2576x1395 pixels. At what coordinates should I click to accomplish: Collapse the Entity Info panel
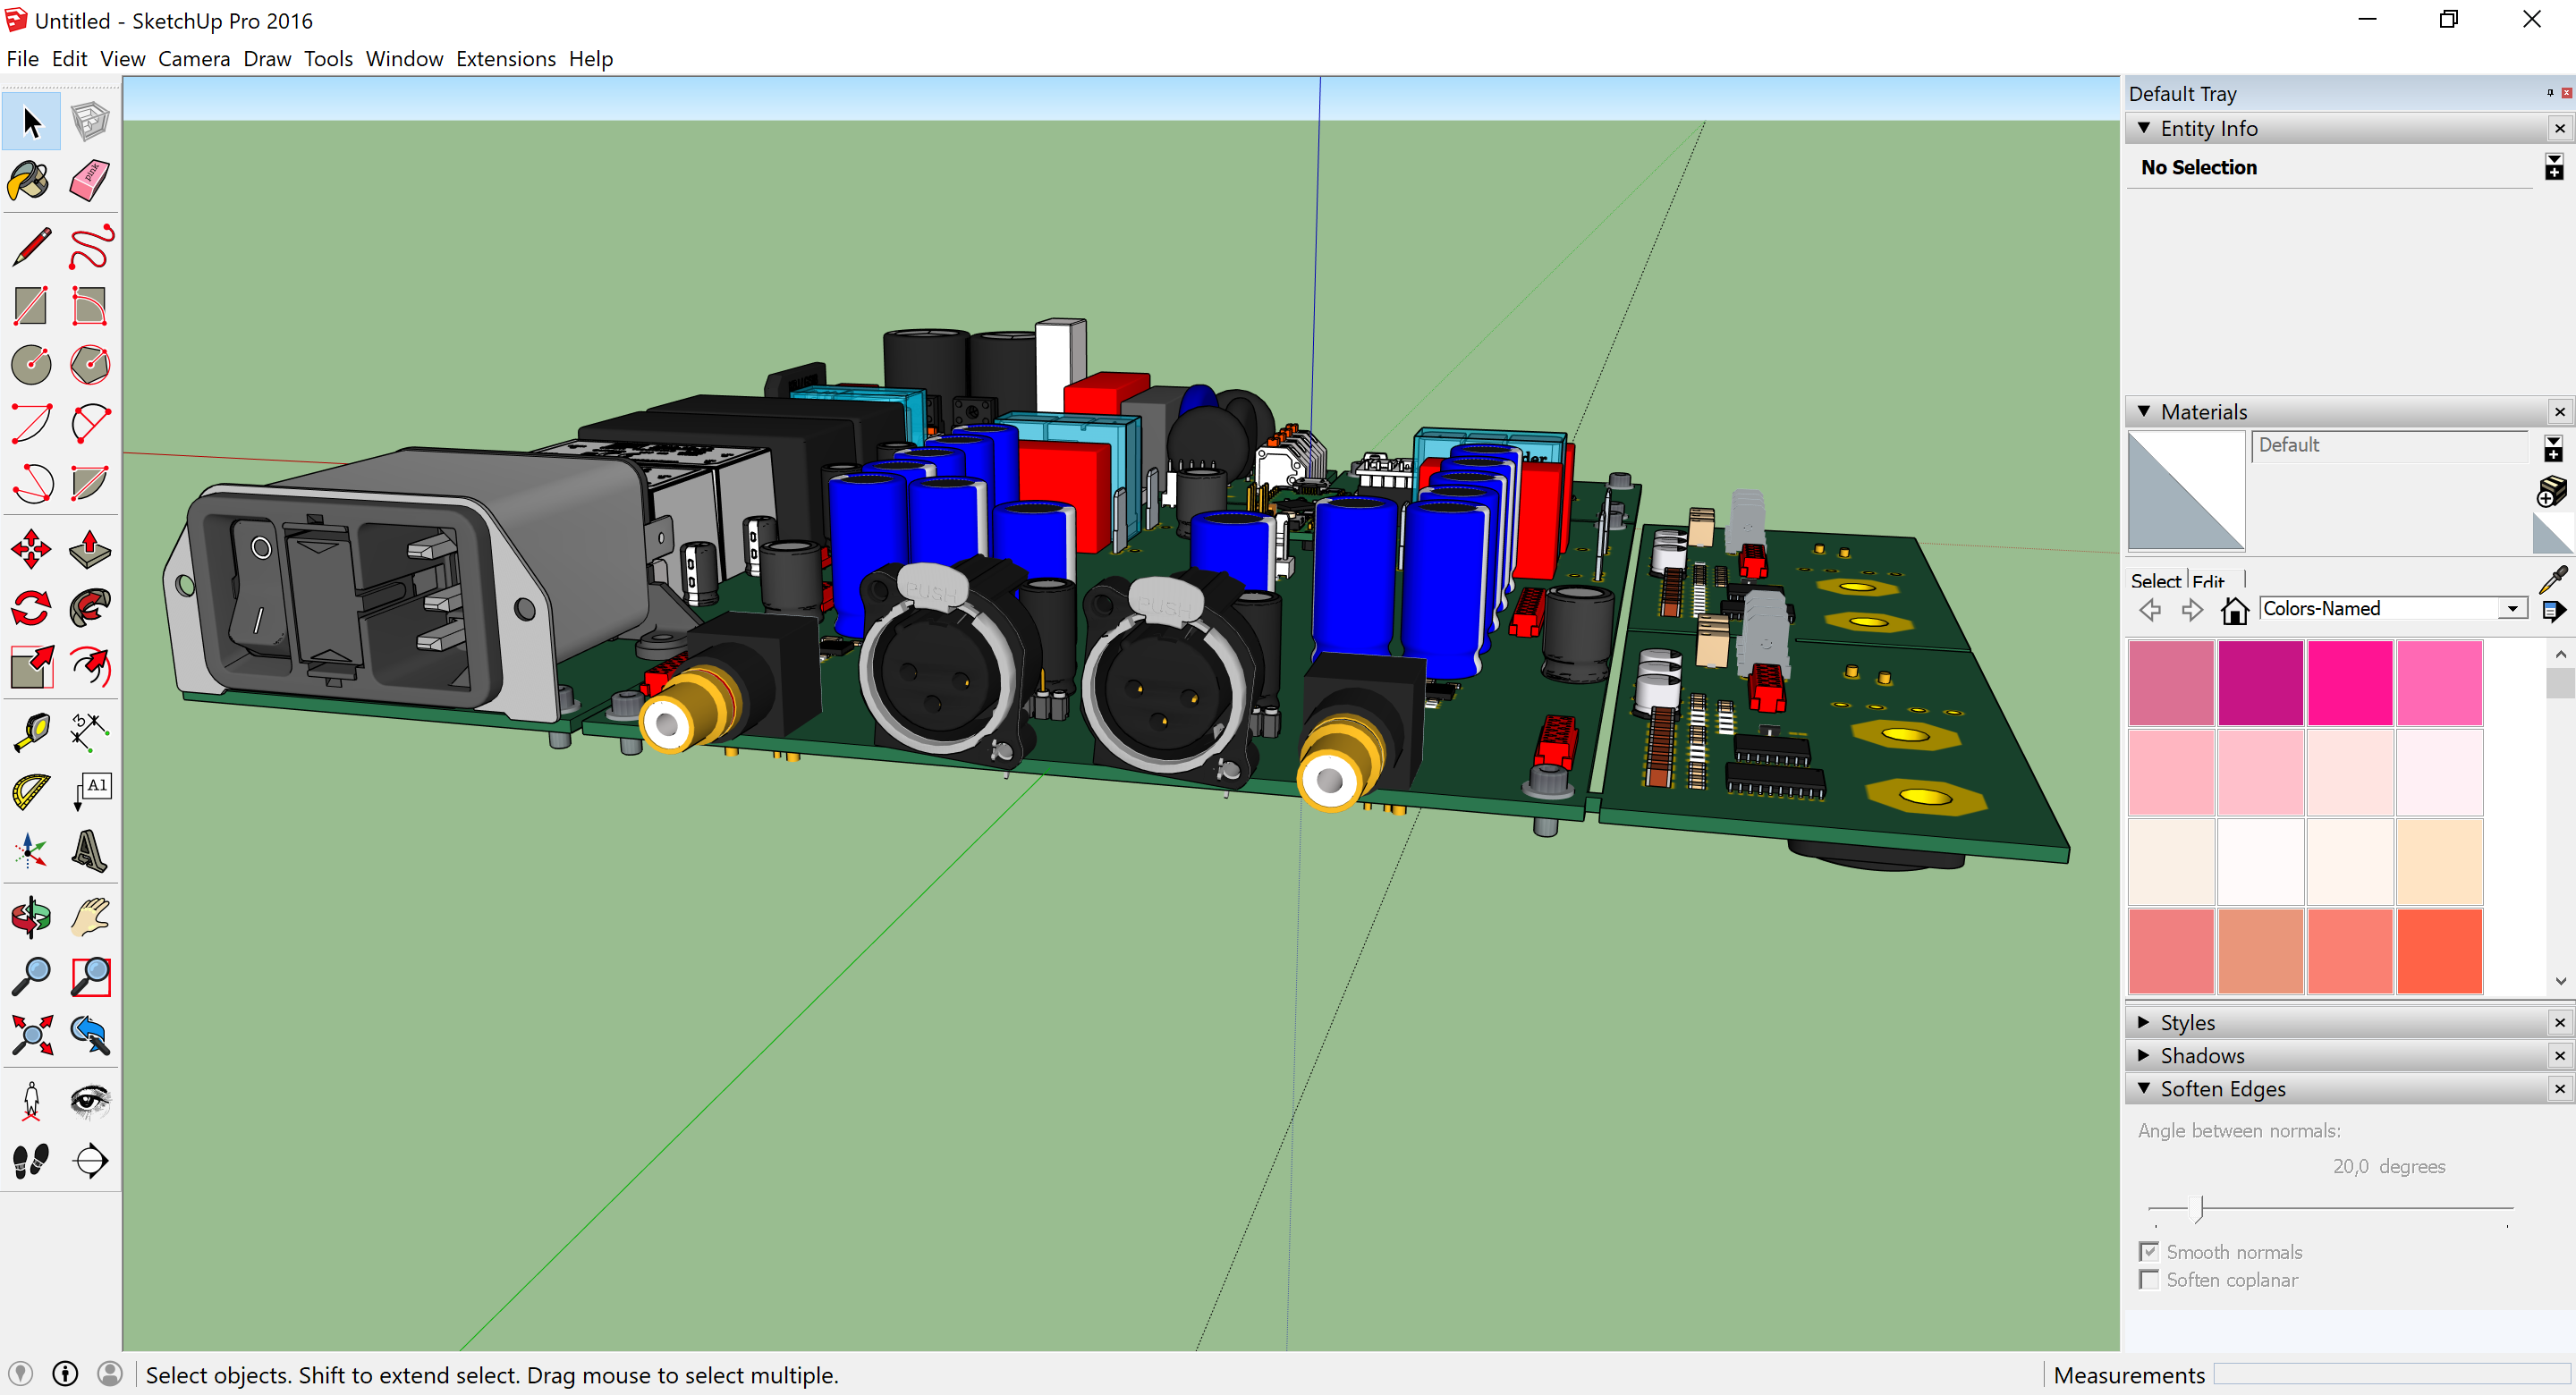coord(2144,128)
